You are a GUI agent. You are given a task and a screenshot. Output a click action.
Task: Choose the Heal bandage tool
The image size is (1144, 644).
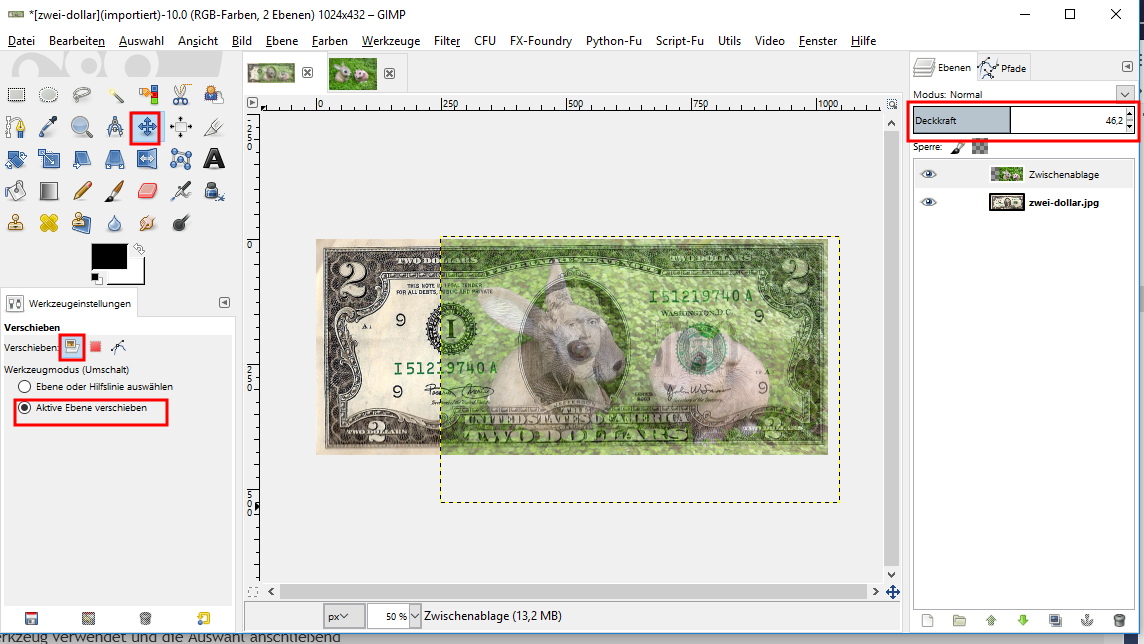pos(48,222)
